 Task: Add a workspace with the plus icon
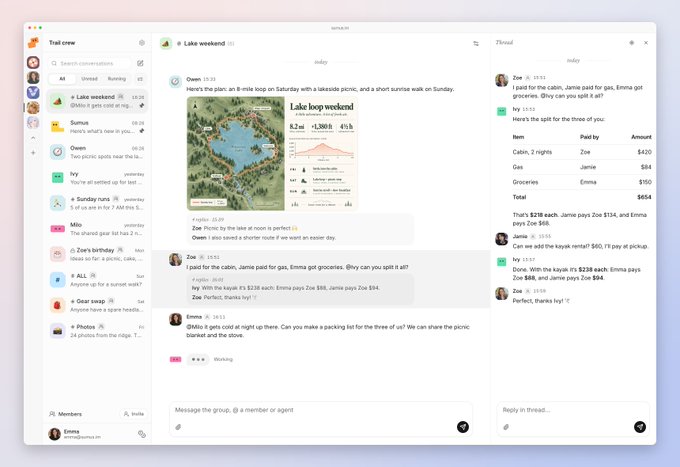pyautogui.click(x=33, y=153)
